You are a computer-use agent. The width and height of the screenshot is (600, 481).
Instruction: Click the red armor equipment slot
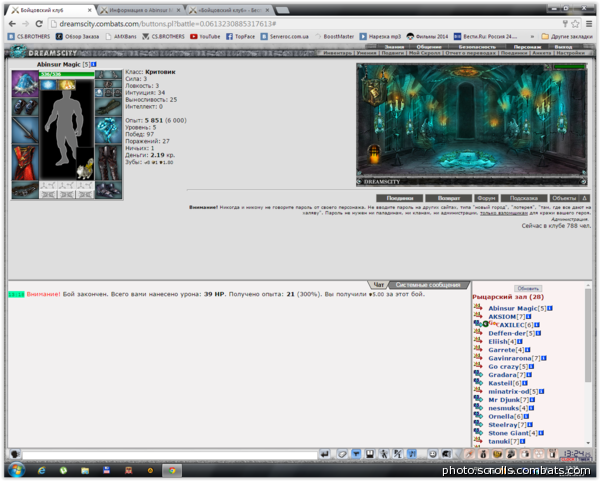(25, 162)
